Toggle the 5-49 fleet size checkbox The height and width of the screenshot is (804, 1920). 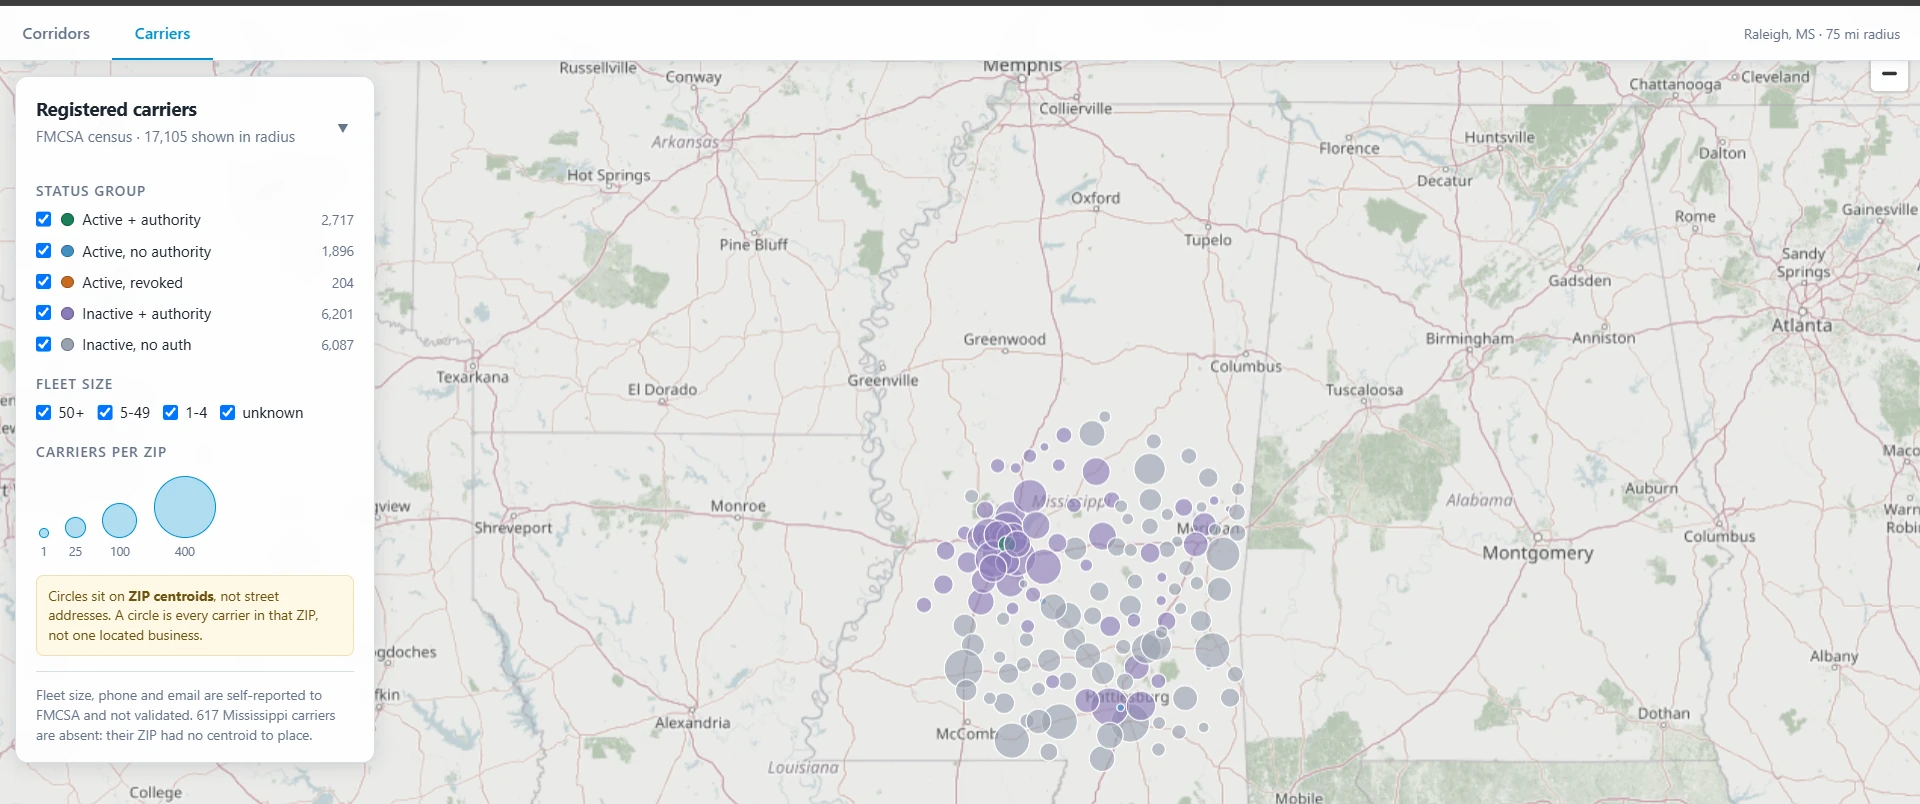tap(105, 412)
